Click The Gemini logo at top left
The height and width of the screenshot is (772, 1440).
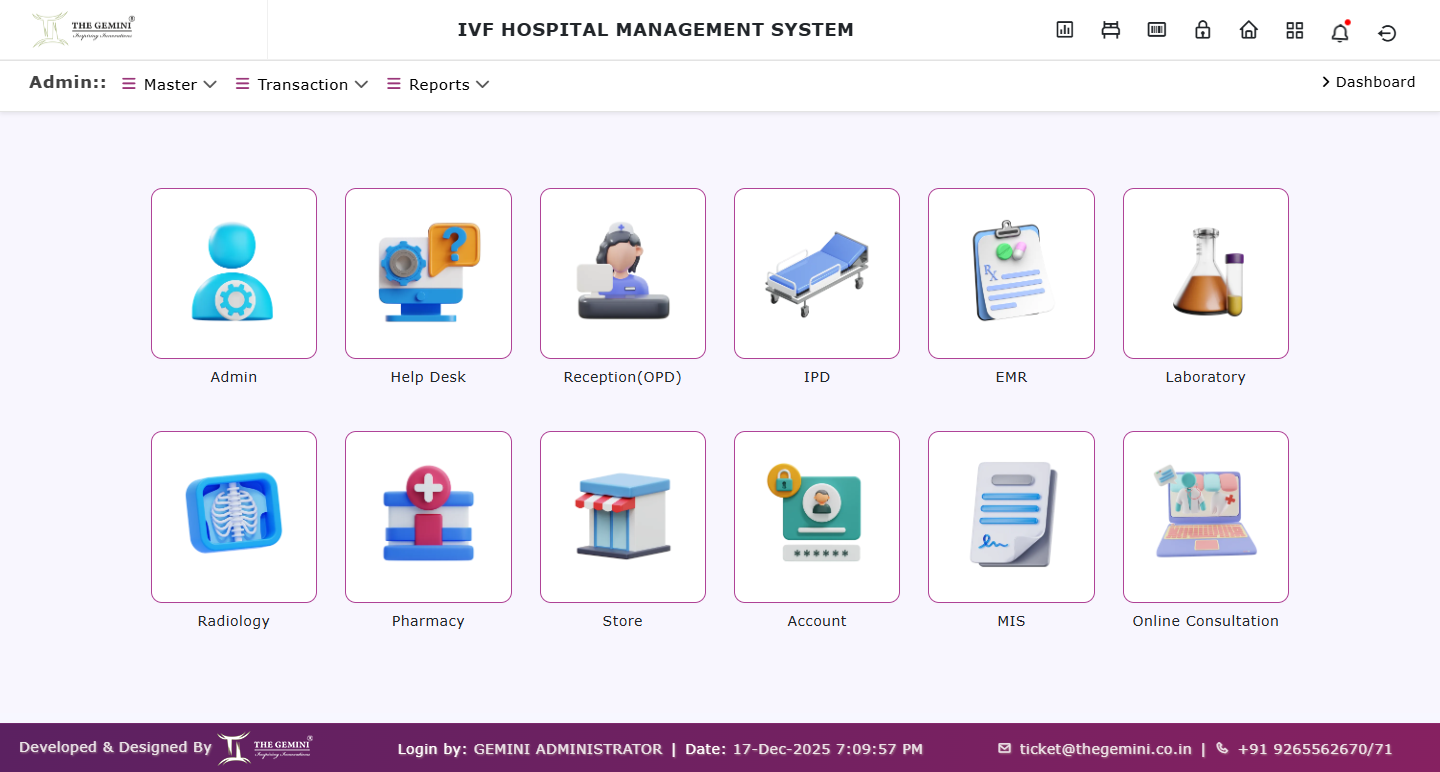tap(84, 30)
